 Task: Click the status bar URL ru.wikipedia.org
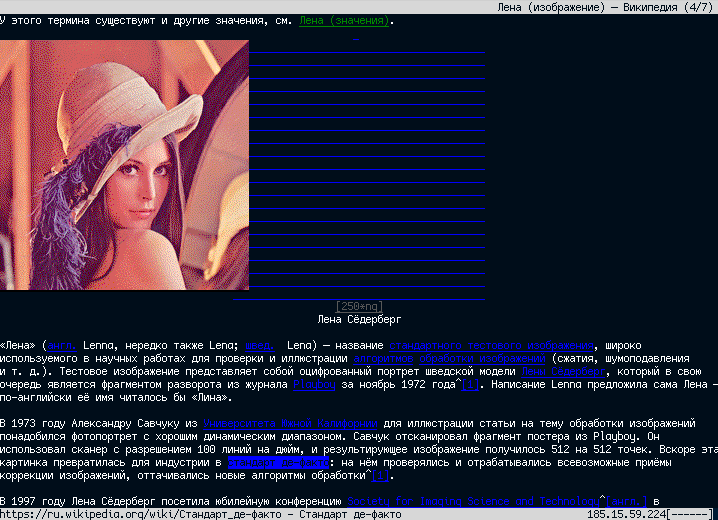click(141, 515)
